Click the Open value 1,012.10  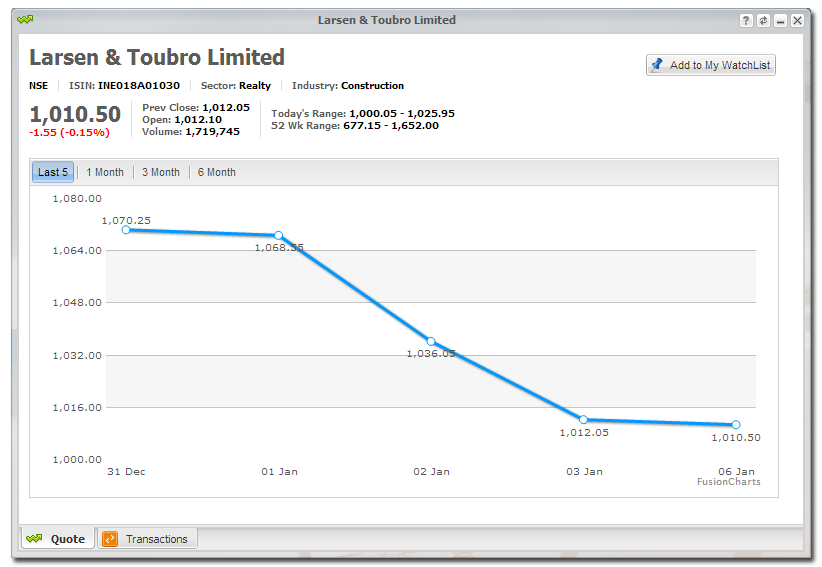pos(198,119)
